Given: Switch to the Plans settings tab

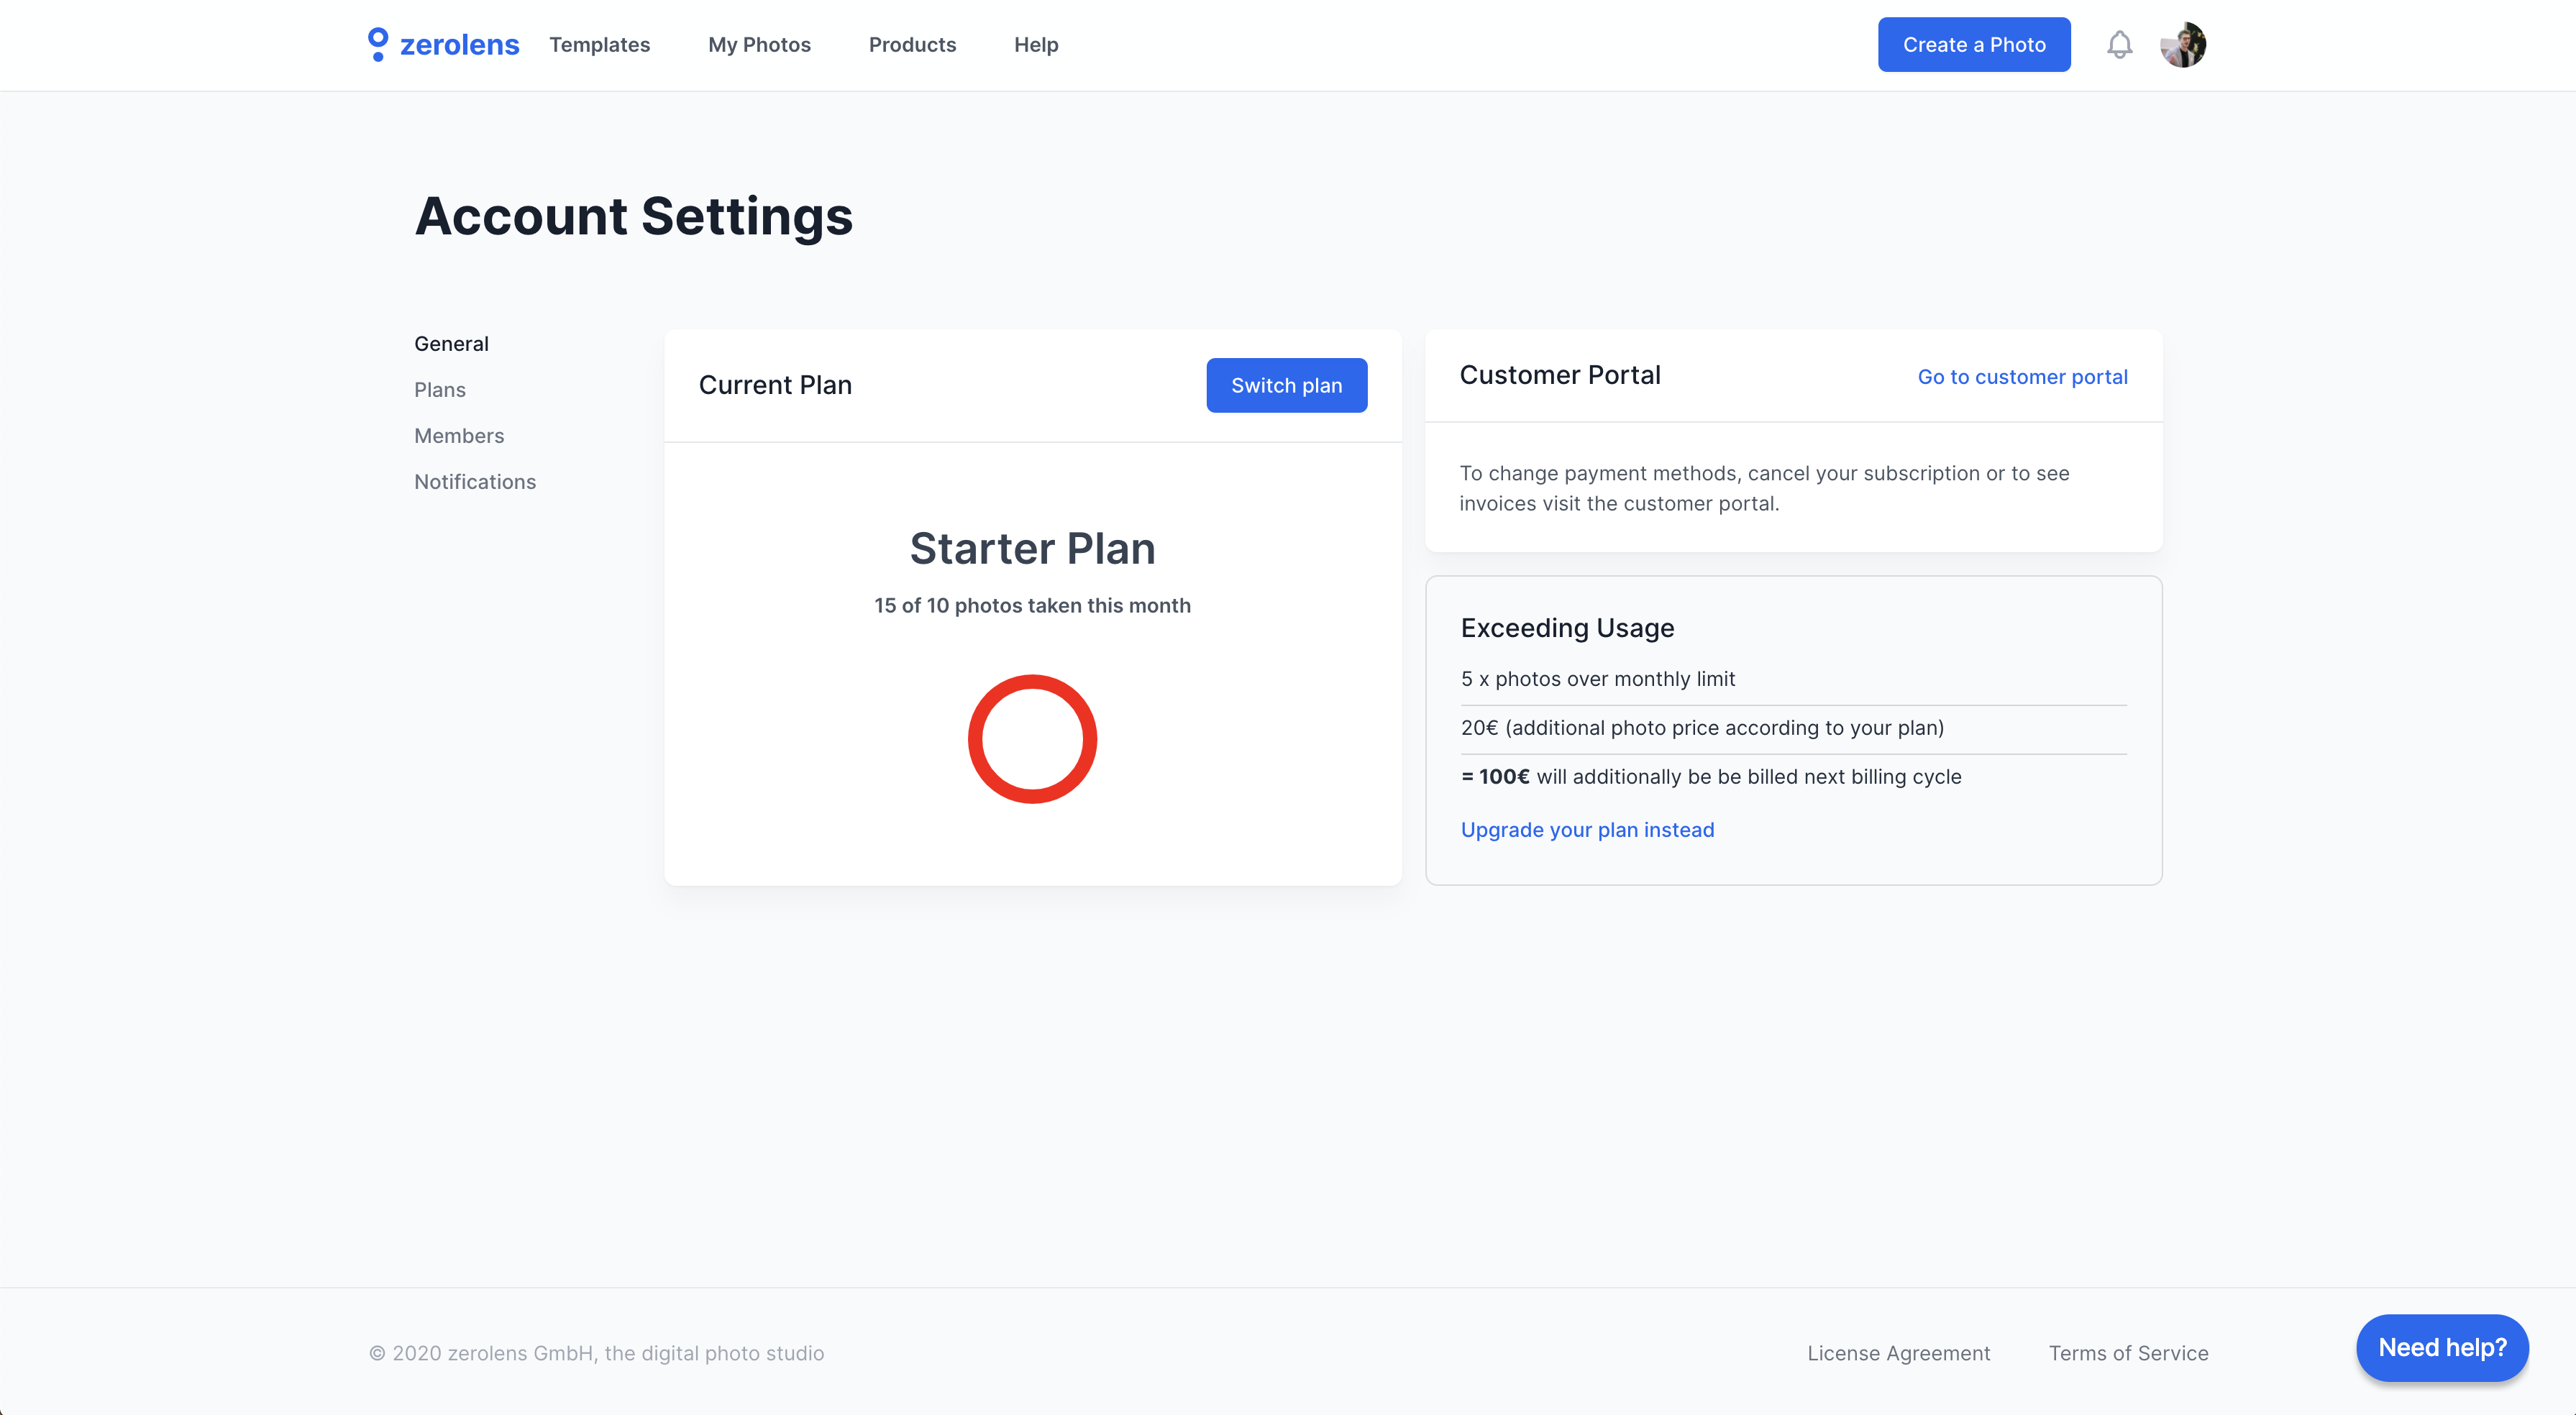Looking at the screenshot, I should point(440,390).
